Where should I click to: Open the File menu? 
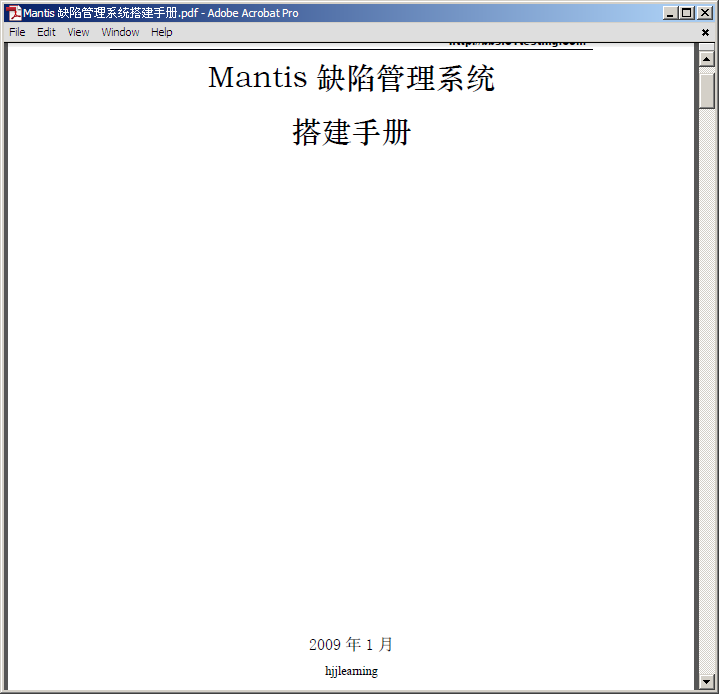[x=17, y=32]
